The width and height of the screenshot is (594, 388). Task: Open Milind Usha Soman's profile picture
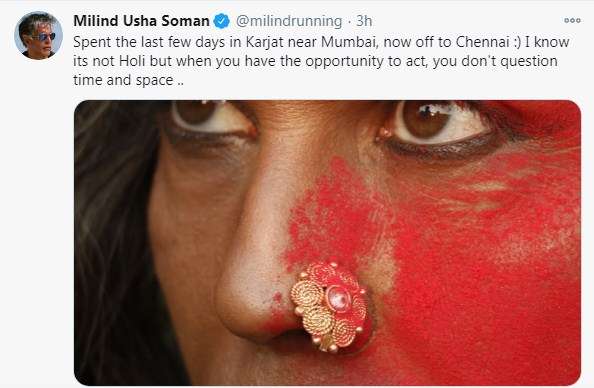pos(38,35)
